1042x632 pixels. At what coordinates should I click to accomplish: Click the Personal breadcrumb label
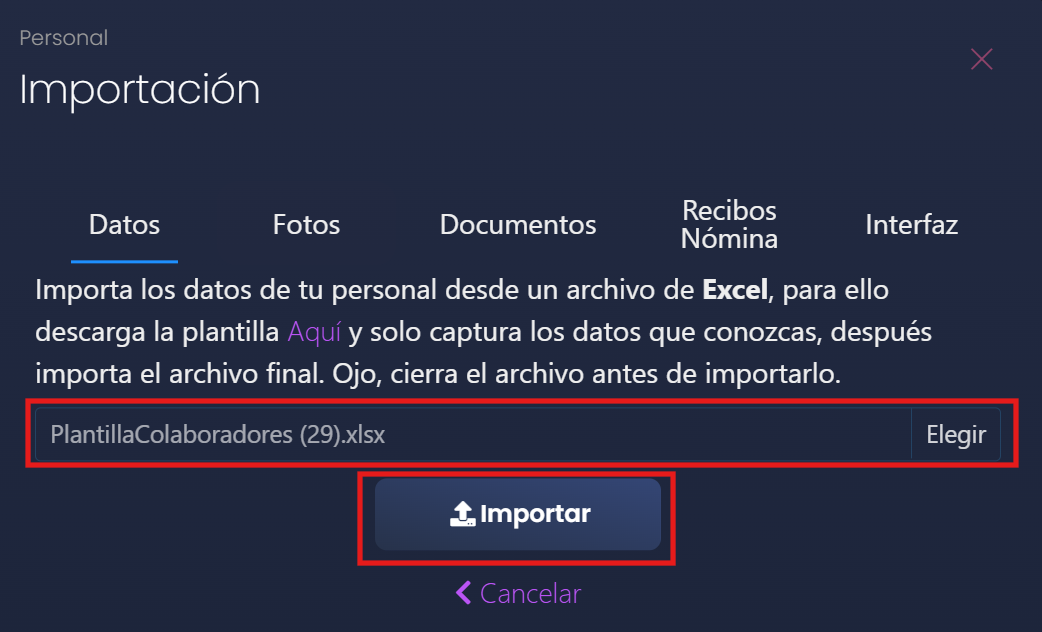pos(63,38)
